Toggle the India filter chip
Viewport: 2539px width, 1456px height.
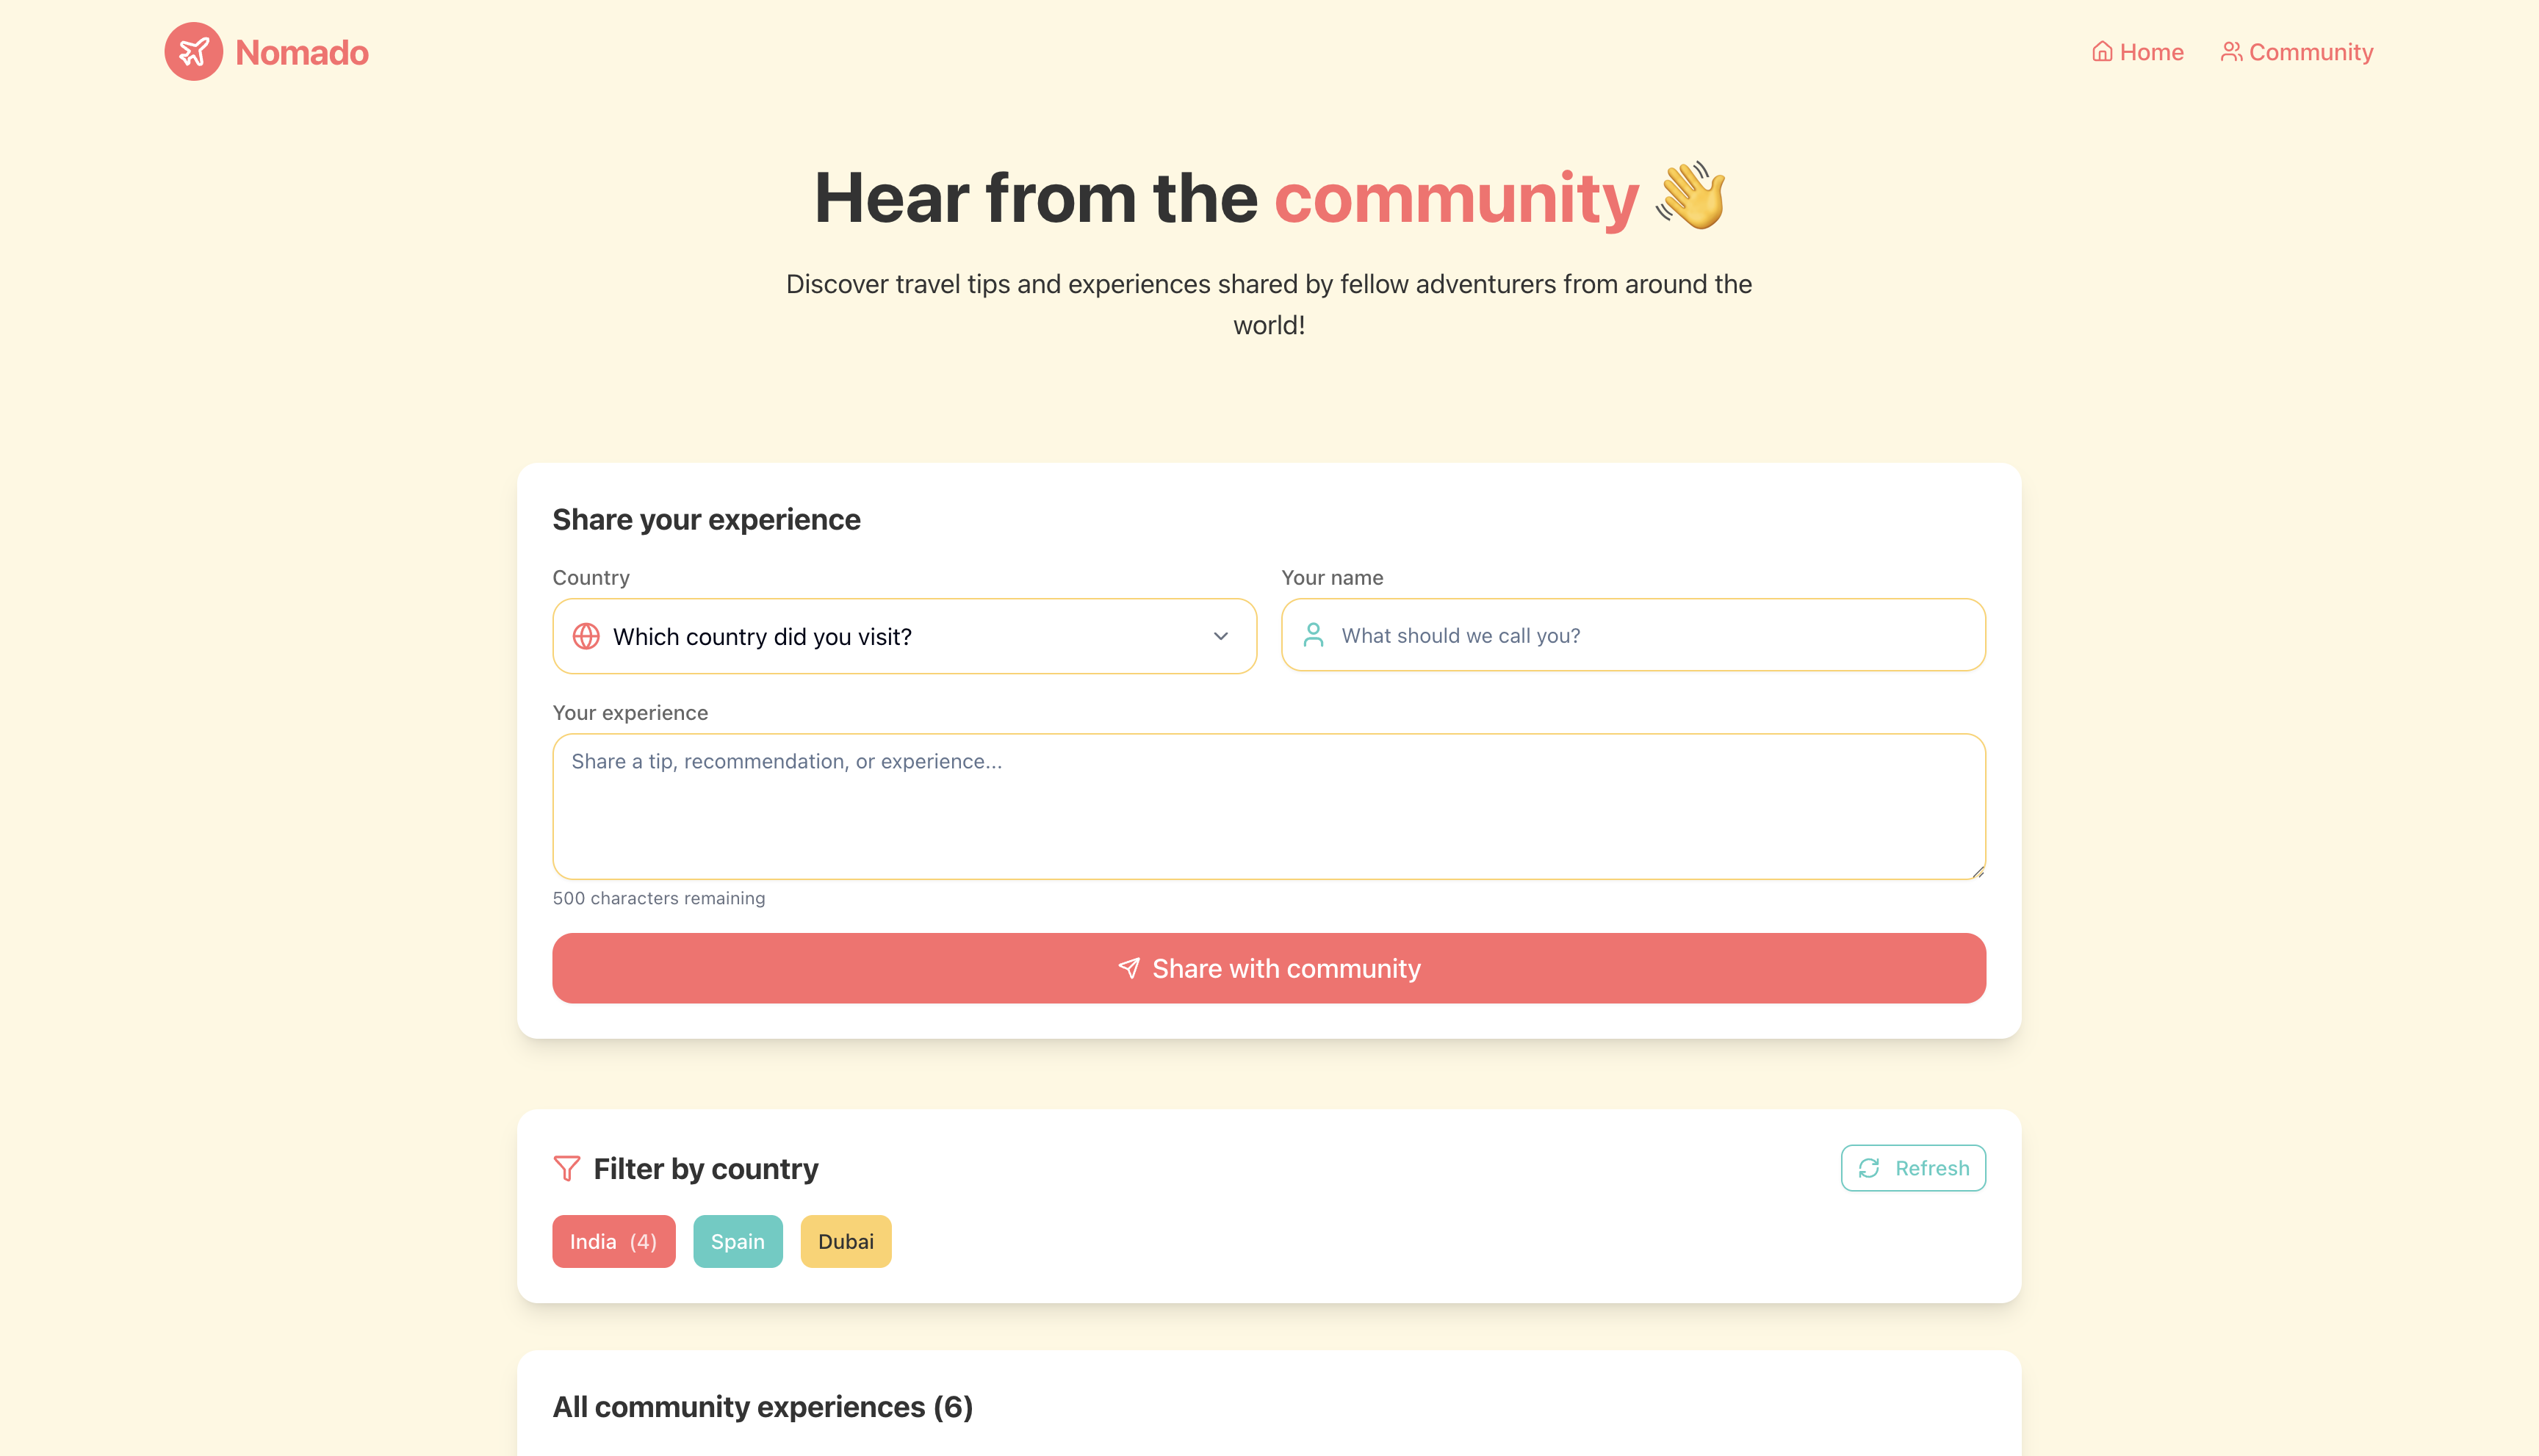pos(613,1241)
